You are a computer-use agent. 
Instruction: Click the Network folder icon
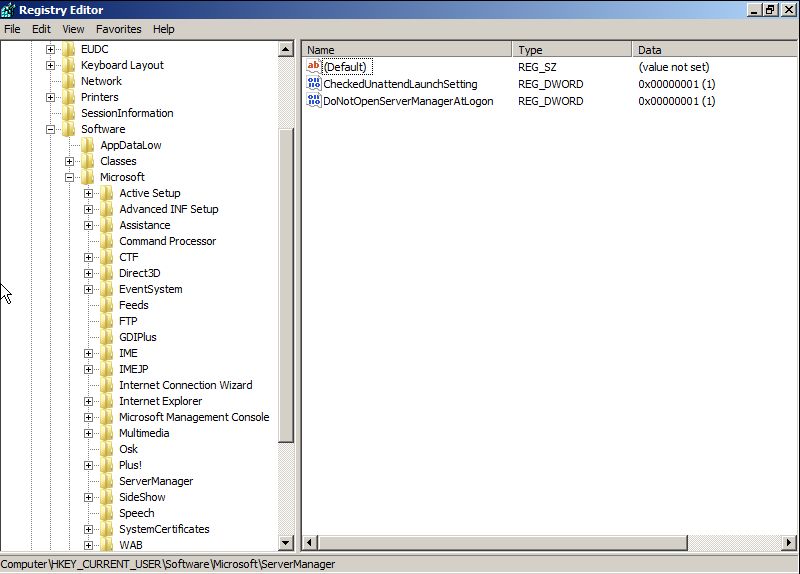tap(68, 81)
